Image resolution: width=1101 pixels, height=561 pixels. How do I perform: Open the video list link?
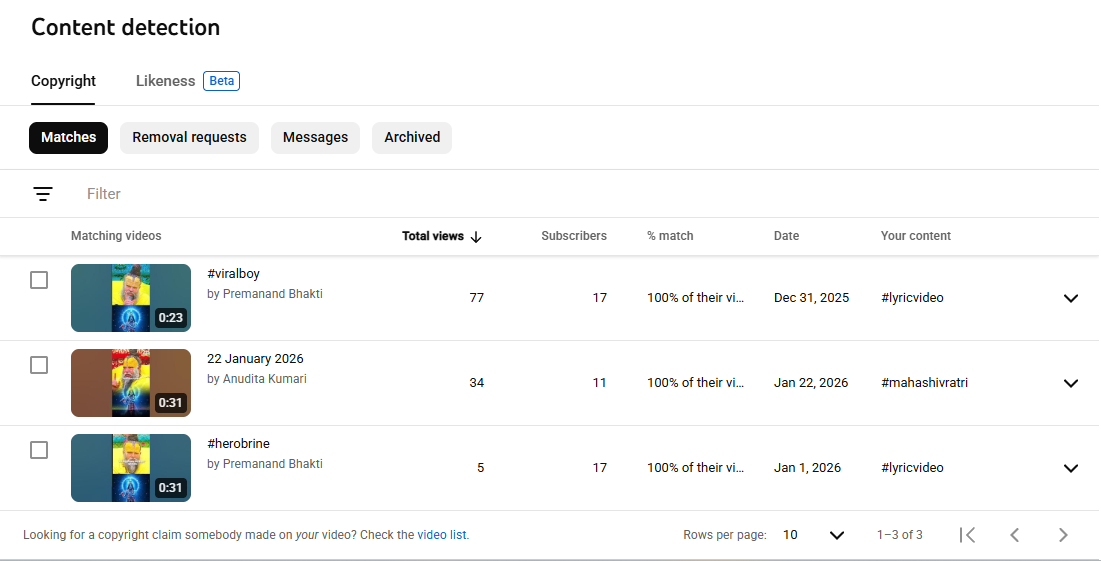click(x=442, y=535)
